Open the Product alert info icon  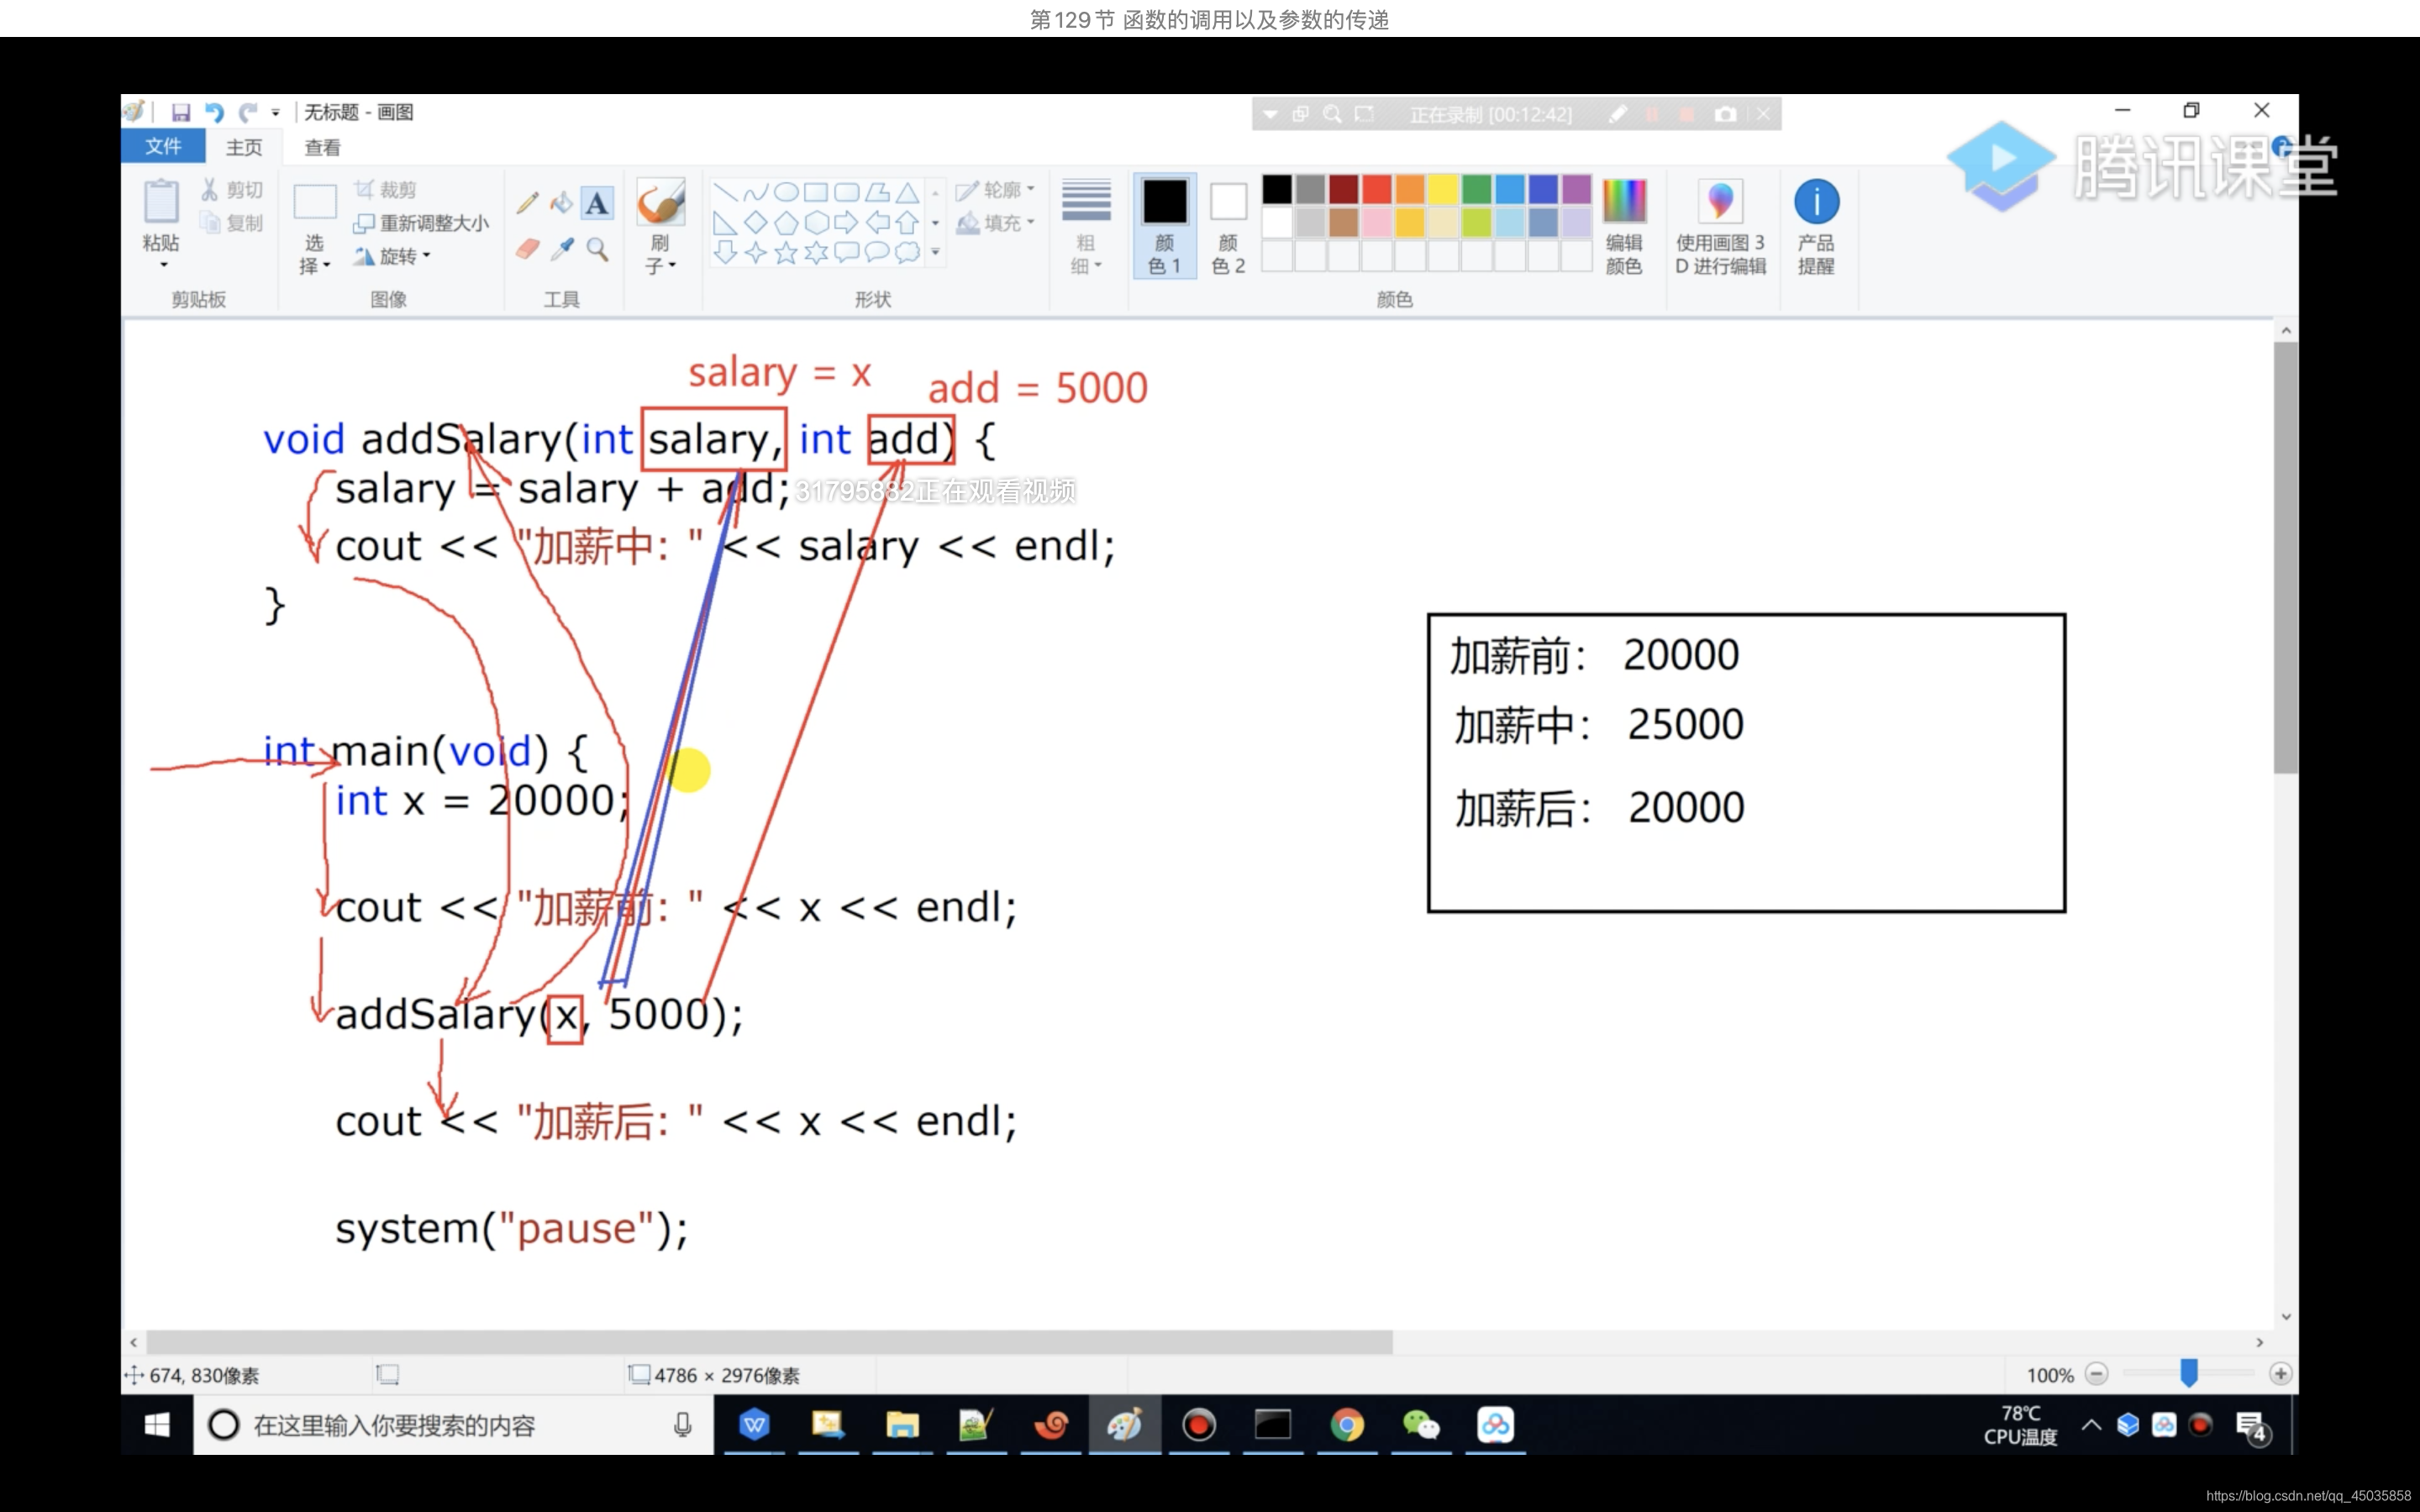[1816, 226]
